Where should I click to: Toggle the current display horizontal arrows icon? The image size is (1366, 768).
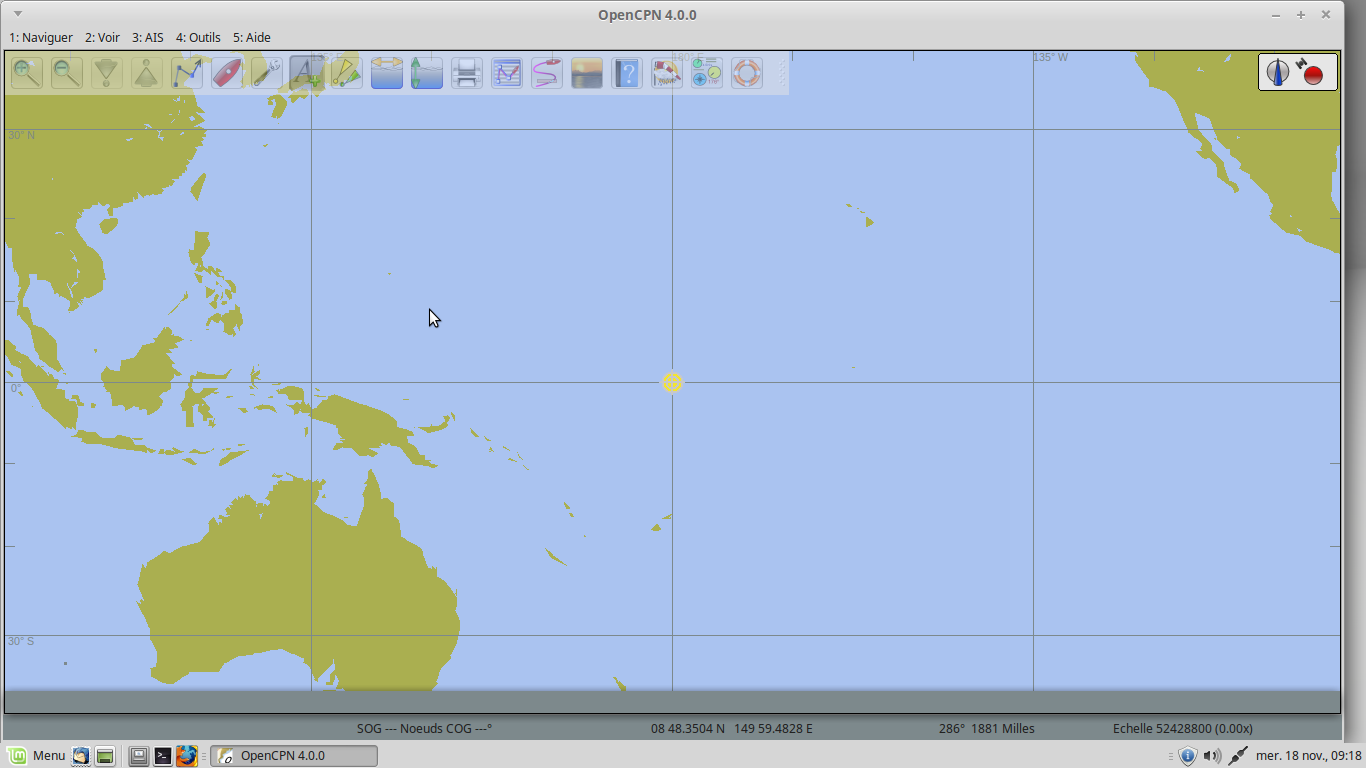387,72
